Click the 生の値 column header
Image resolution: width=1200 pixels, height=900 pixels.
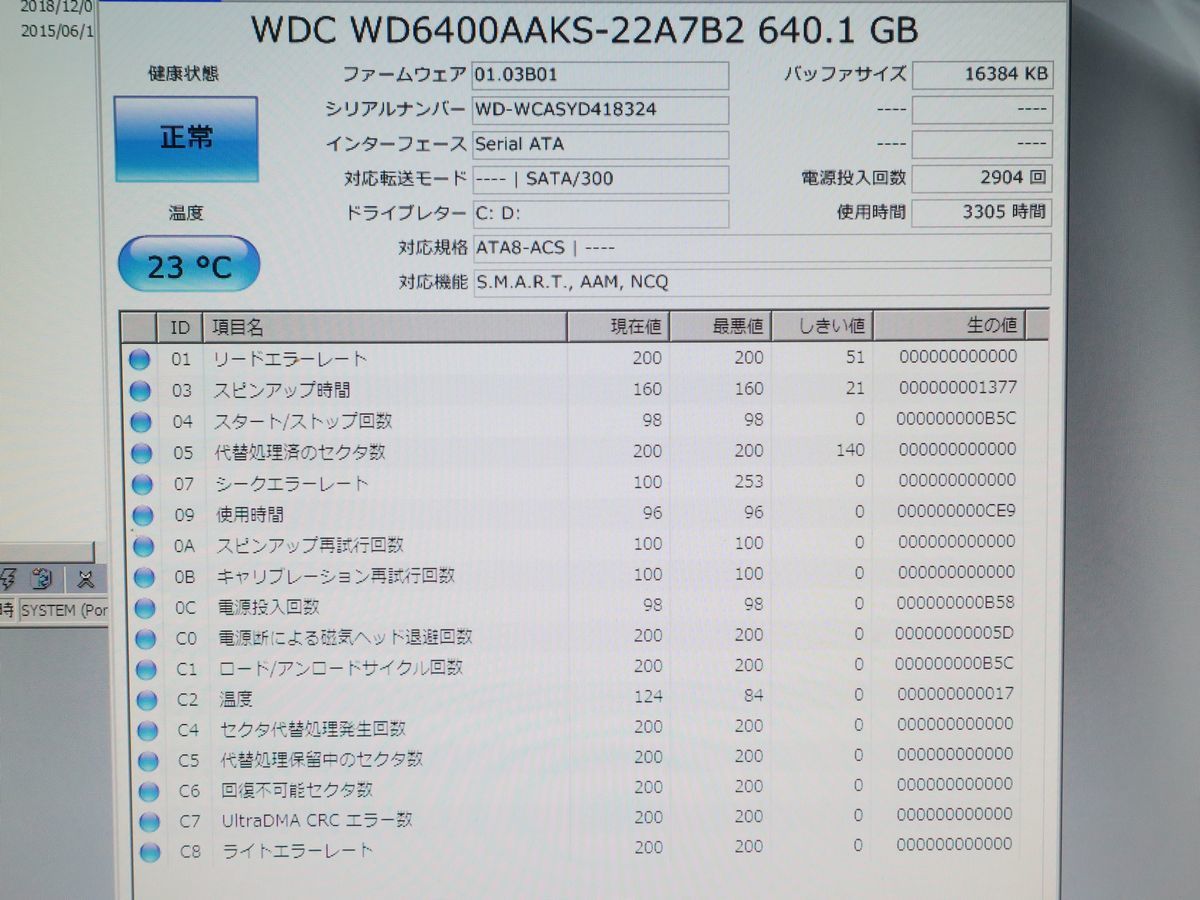948,324
